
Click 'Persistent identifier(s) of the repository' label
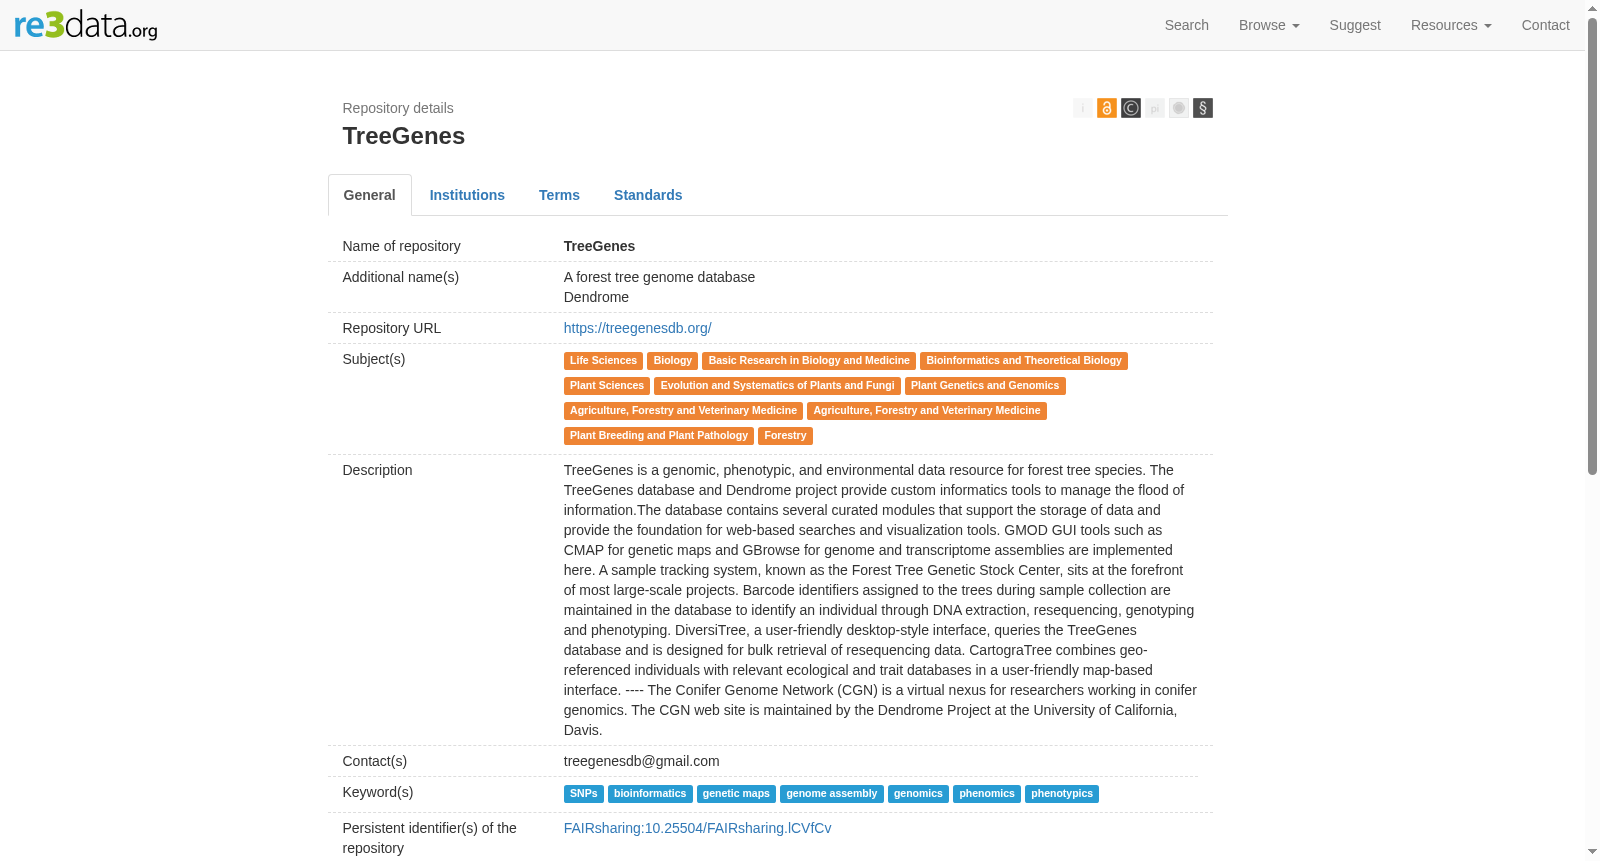click(430, 838)
